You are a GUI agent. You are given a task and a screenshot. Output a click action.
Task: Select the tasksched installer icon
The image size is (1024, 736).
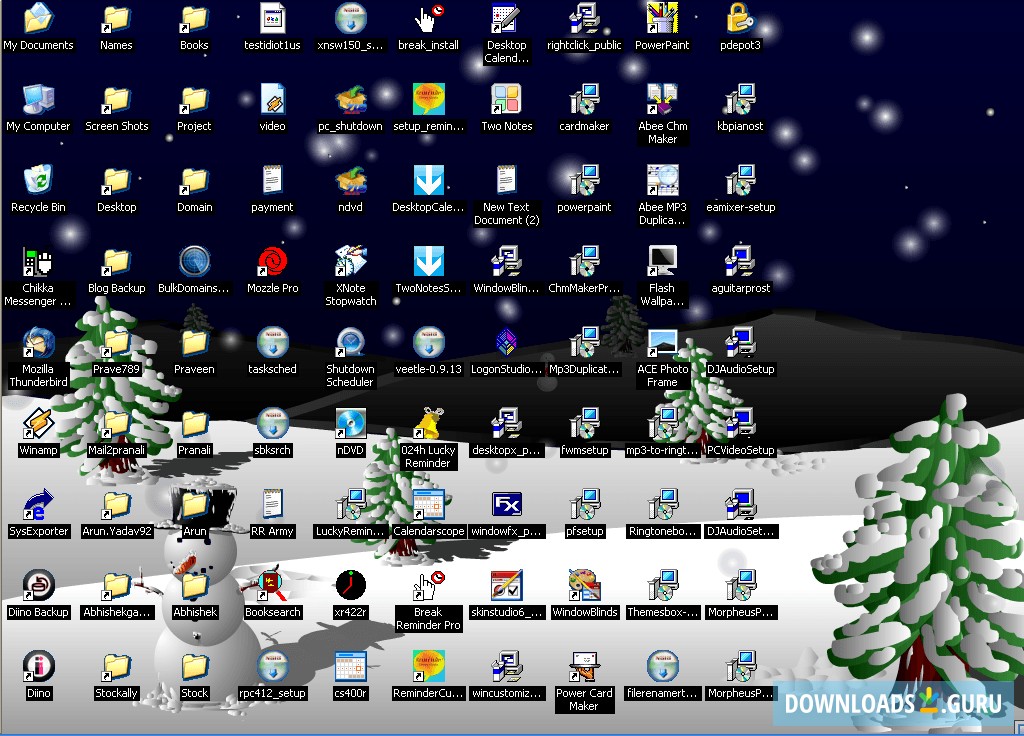[x=272, y=342]
